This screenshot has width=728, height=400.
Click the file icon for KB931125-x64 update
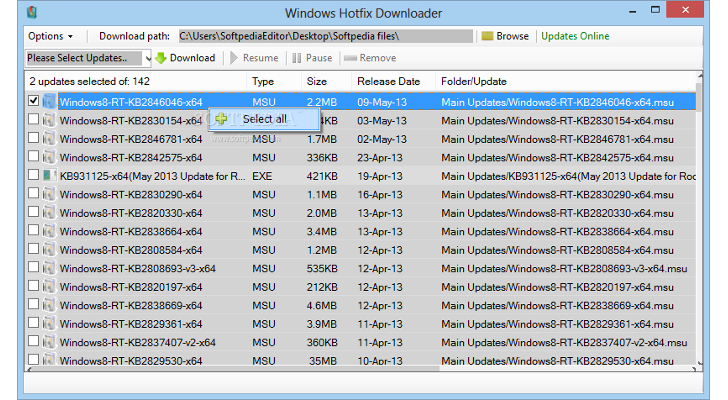(48, 175)
